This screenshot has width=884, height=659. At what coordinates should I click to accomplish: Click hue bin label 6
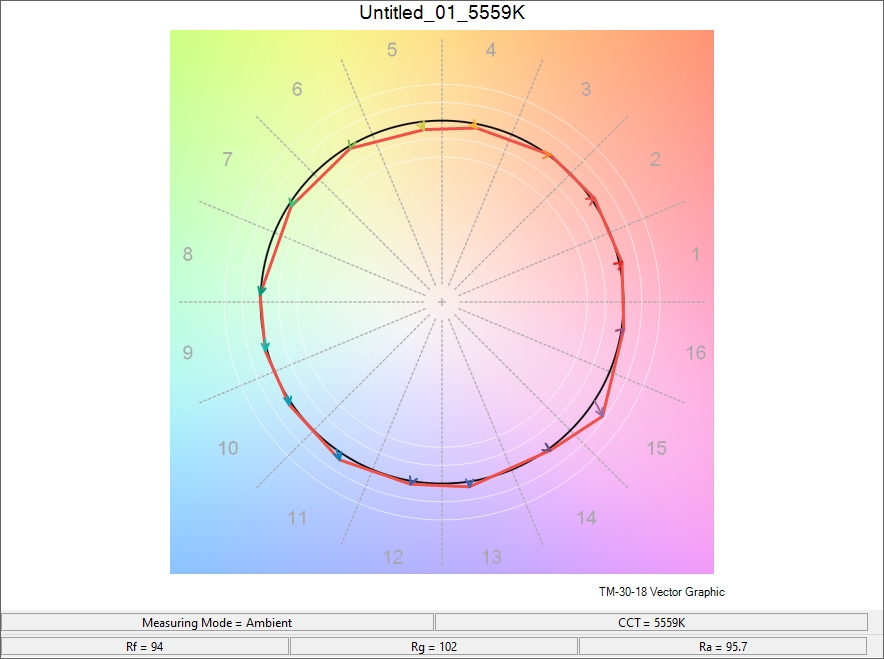pos(297,89)
